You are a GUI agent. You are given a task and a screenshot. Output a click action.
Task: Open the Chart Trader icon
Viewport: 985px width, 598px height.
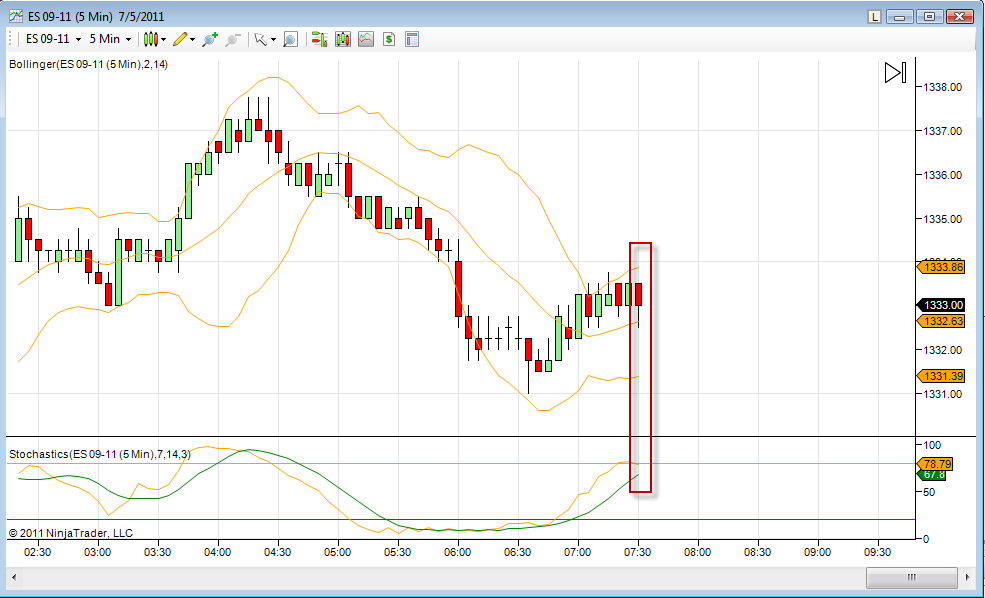(319, 40)
